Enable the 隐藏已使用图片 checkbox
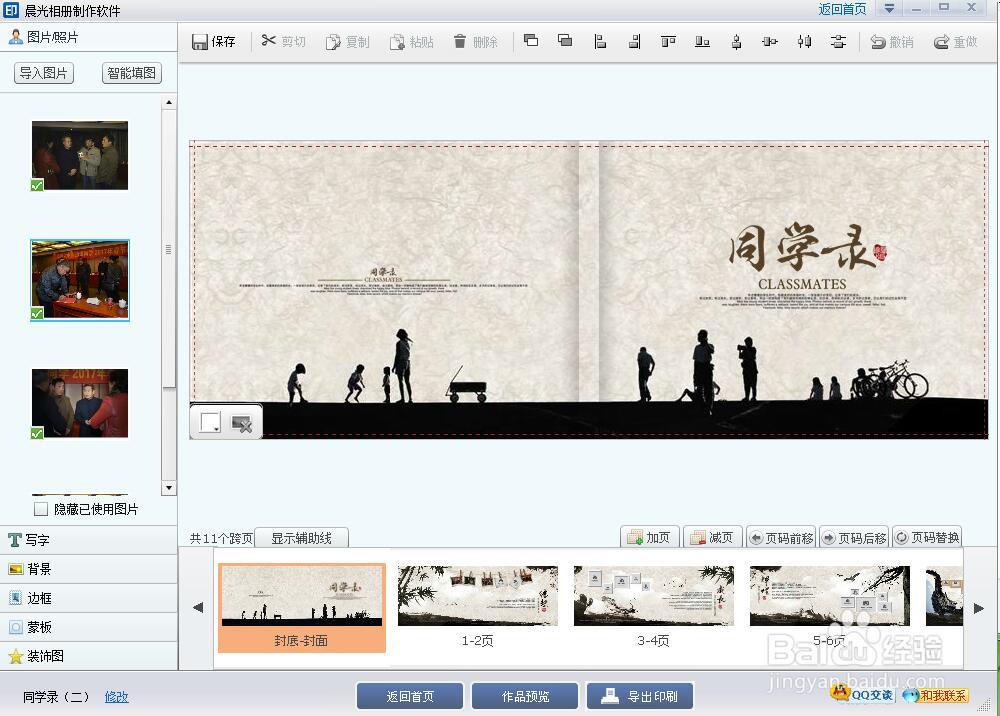Image resolution: width=1000 pixels, height=716 pixels. pyautogui.click(x=40, y=509)
